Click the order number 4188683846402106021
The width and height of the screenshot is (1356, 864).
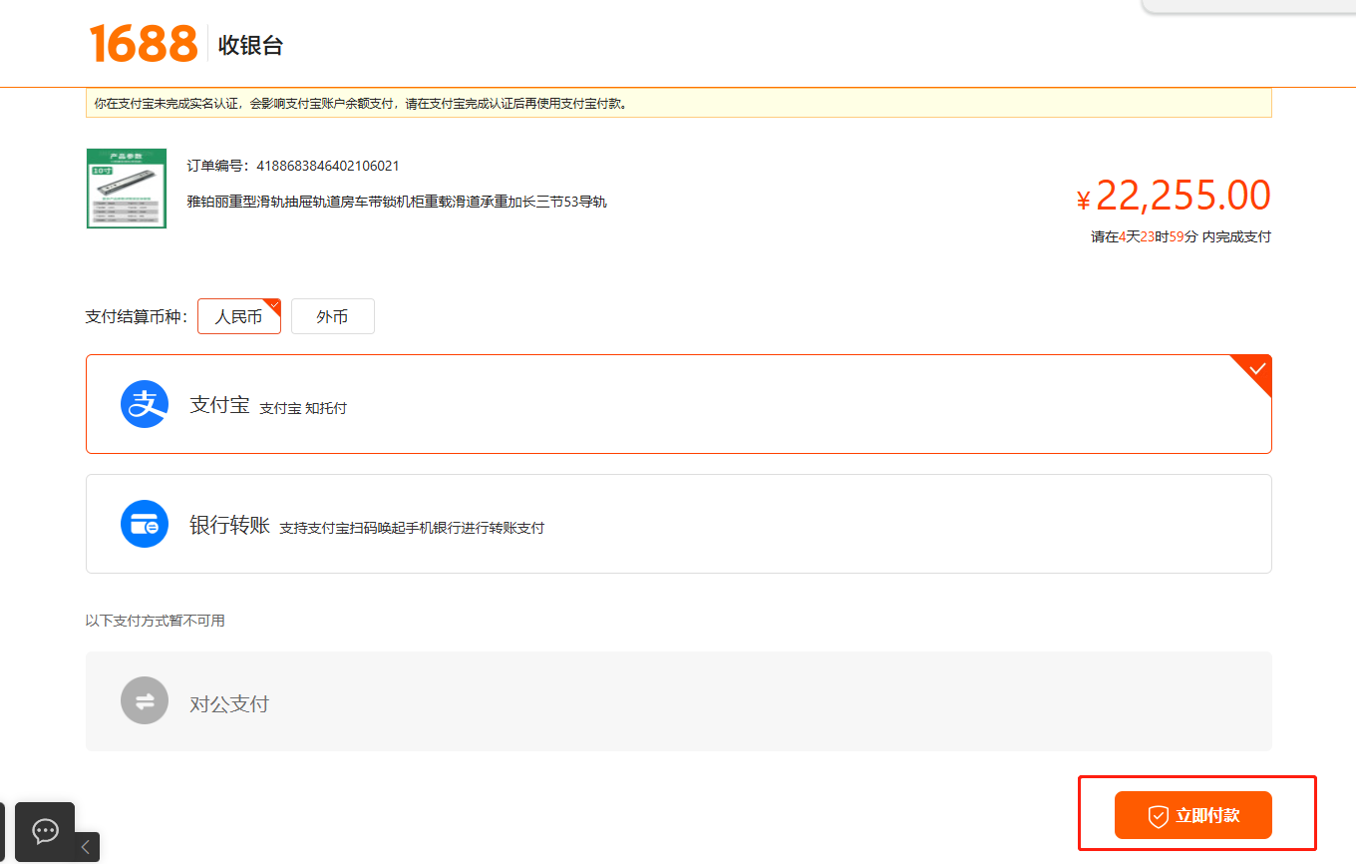[328, 165]
